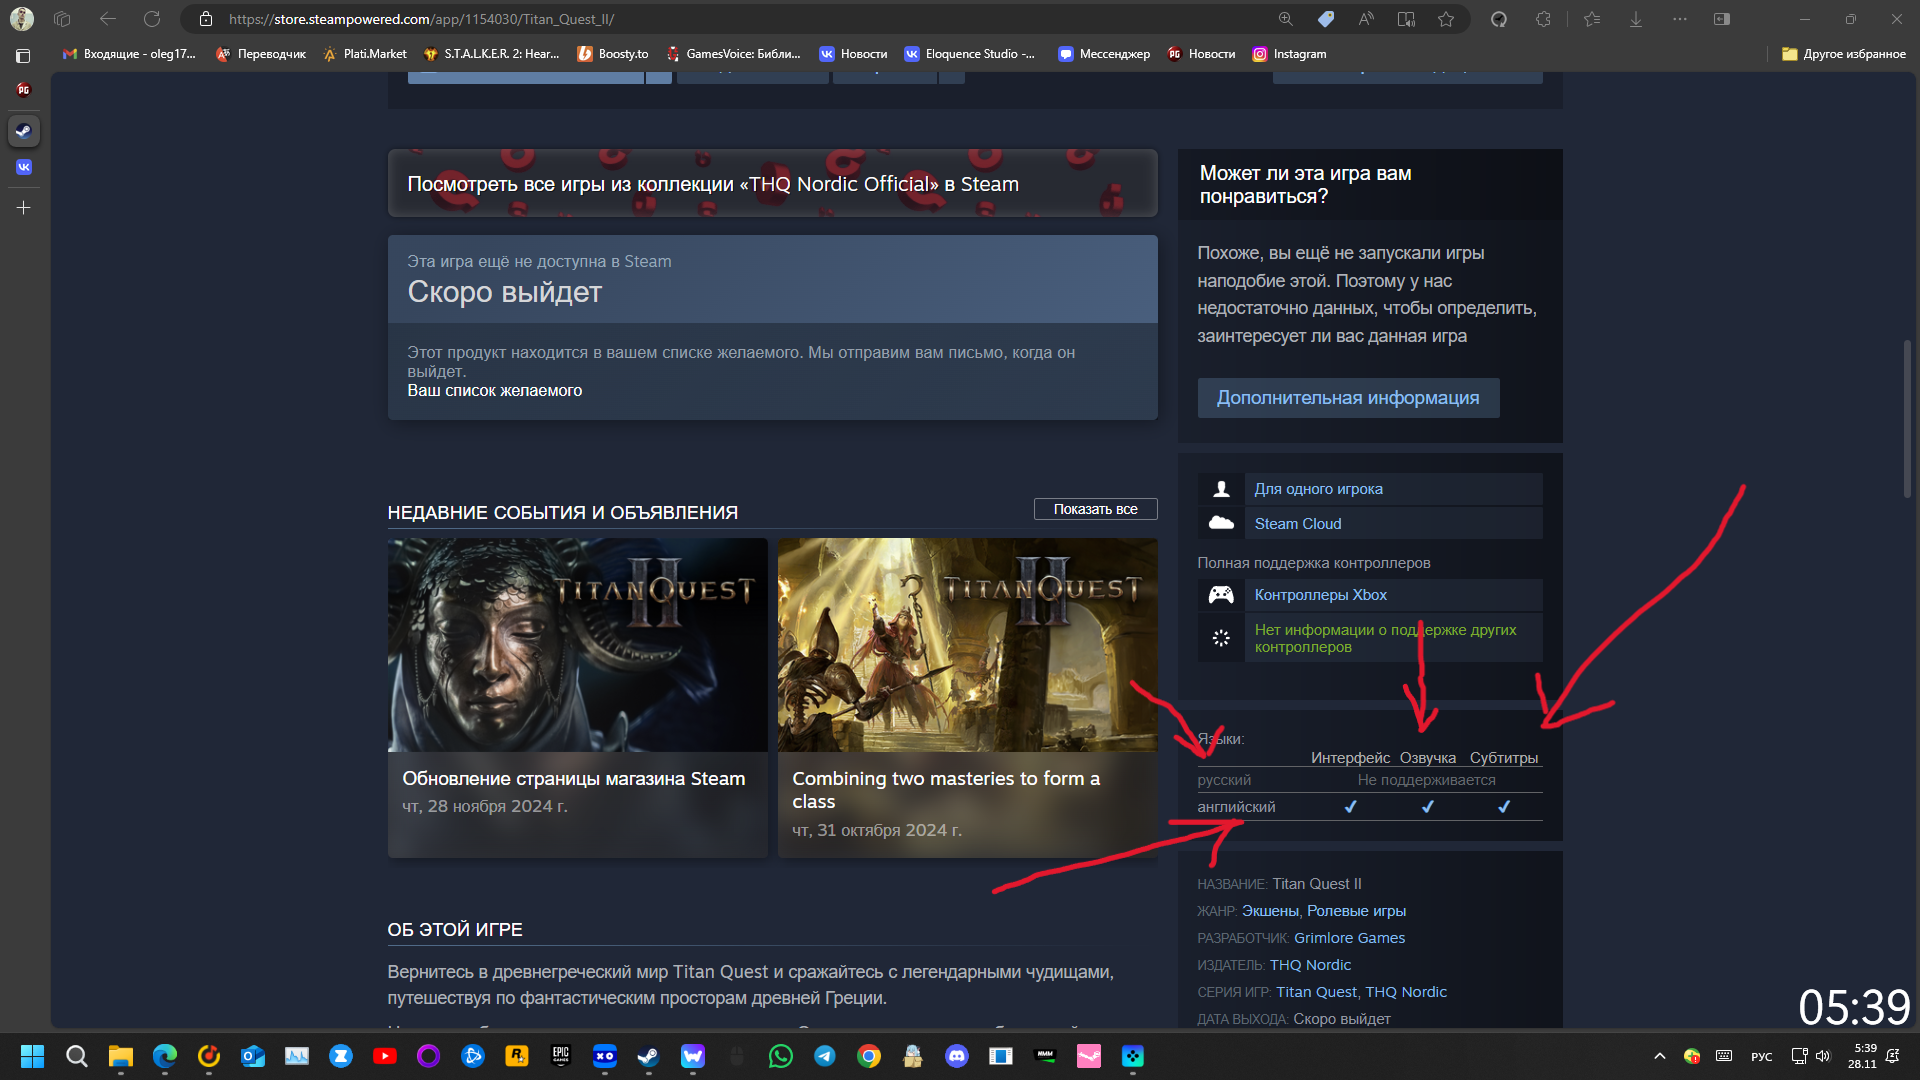Screen dimensions: 1920x1080
Task: Open the Plati.Market bookmark
Action: (364, 54)
